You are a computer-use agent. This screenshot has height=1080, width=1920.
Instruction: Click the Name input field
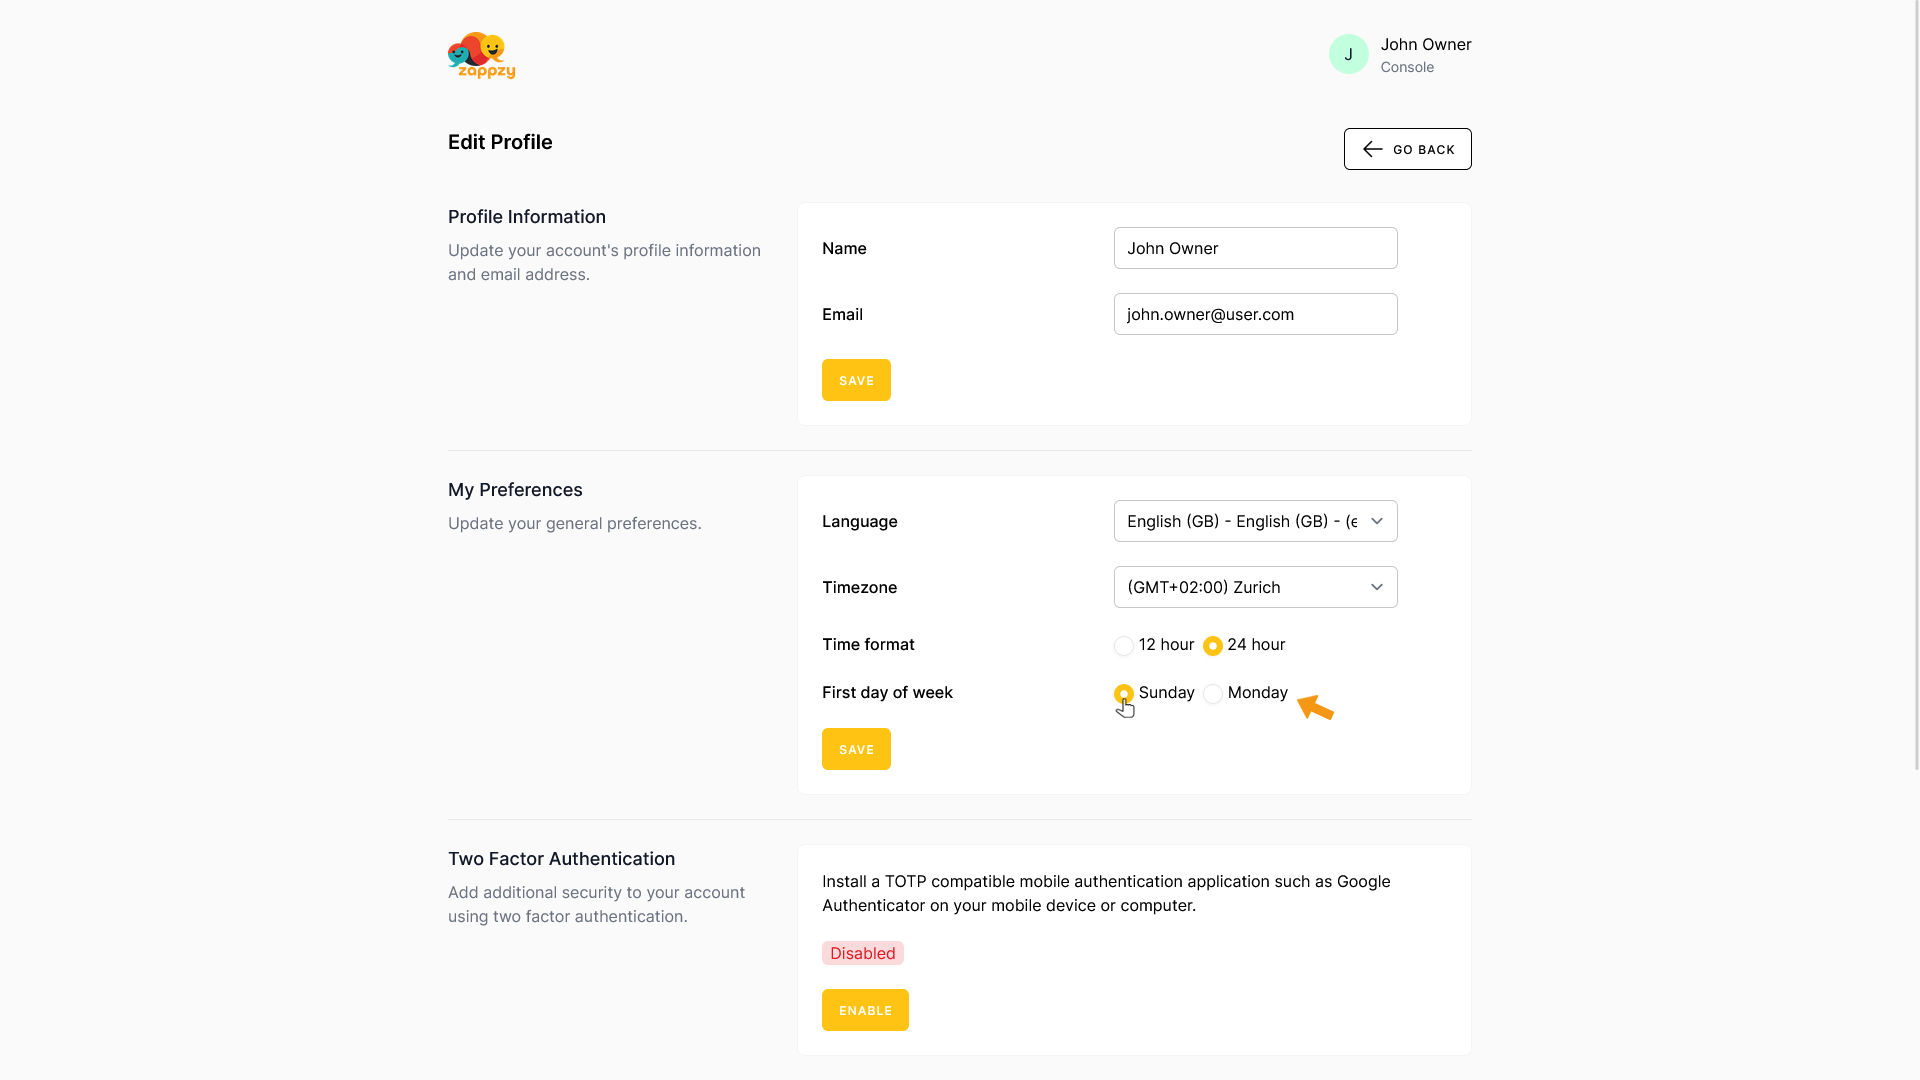(x=1255, y=248)
